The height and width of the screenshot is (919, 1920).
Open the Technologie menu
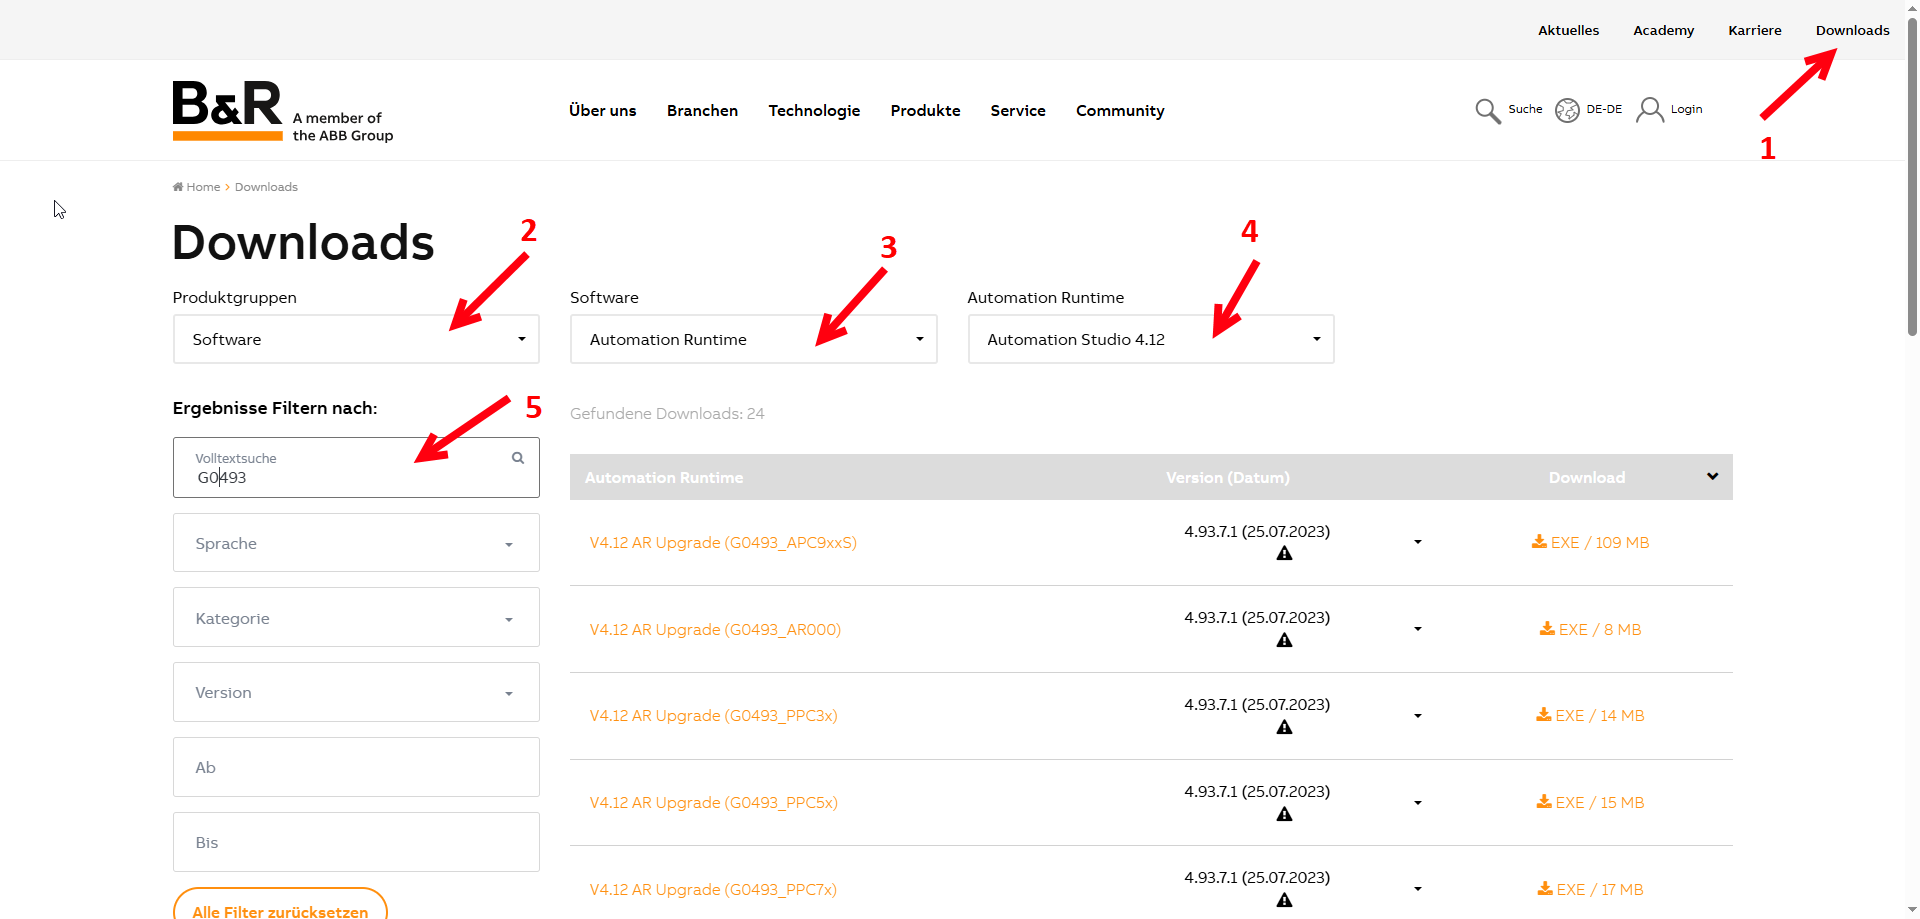(814, 111)
